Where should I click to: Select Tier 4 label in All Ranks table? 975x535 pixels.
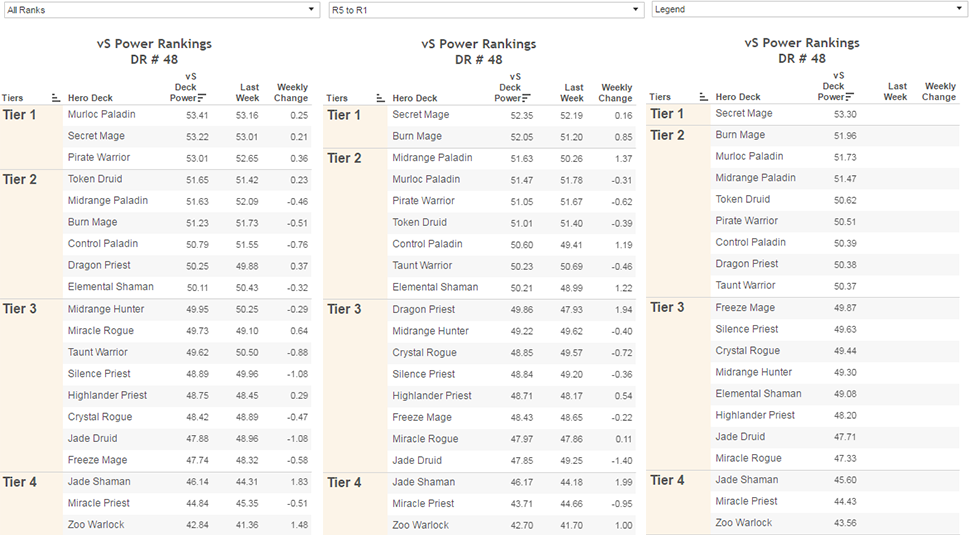click(x=19, y=482)
